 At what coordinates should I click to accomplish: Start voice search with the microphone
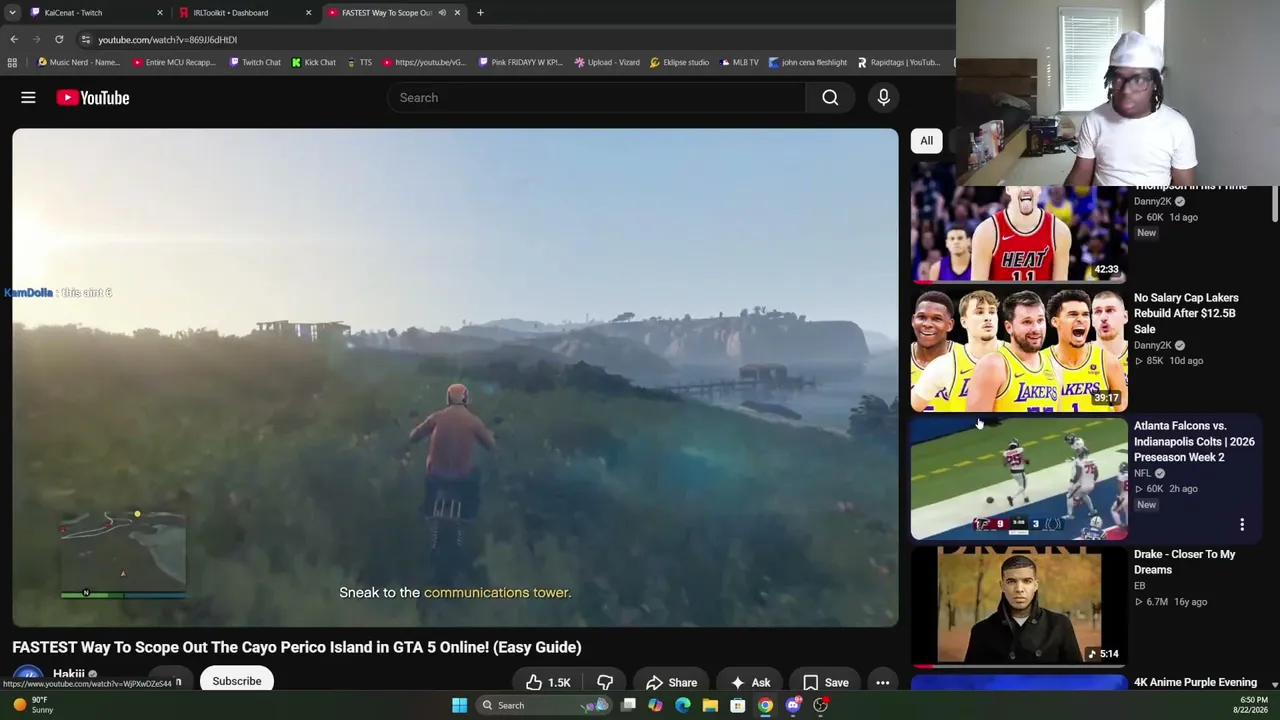[883, 97]
